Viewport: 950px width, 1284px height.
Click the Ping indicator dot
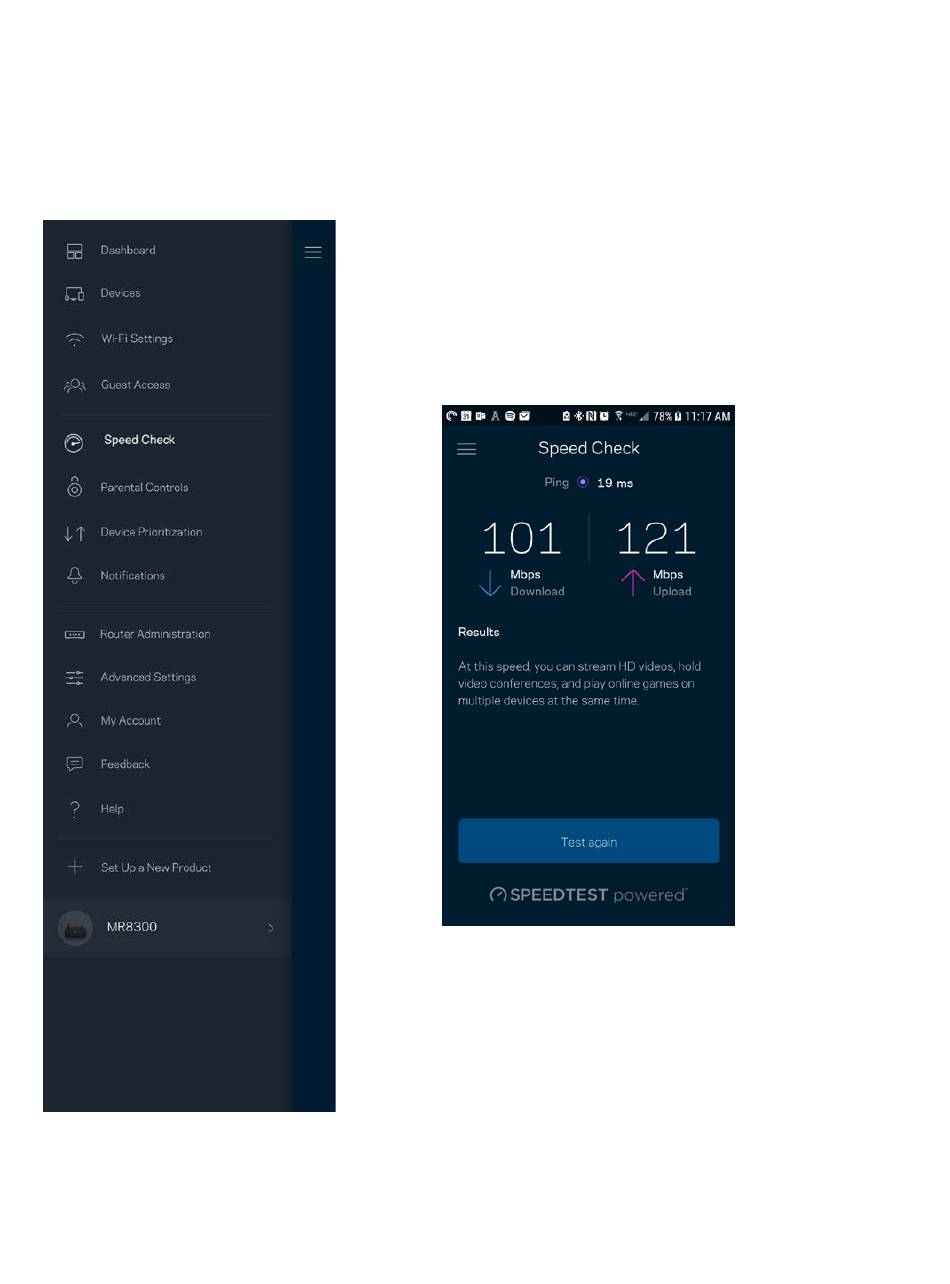click(583, 483)
